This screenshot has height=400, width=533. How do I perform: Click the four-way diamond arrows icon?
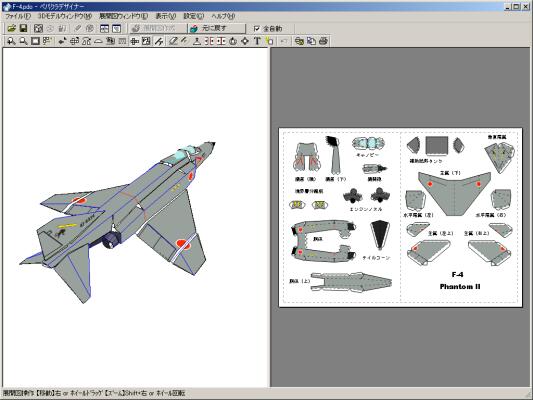[245, 41]
